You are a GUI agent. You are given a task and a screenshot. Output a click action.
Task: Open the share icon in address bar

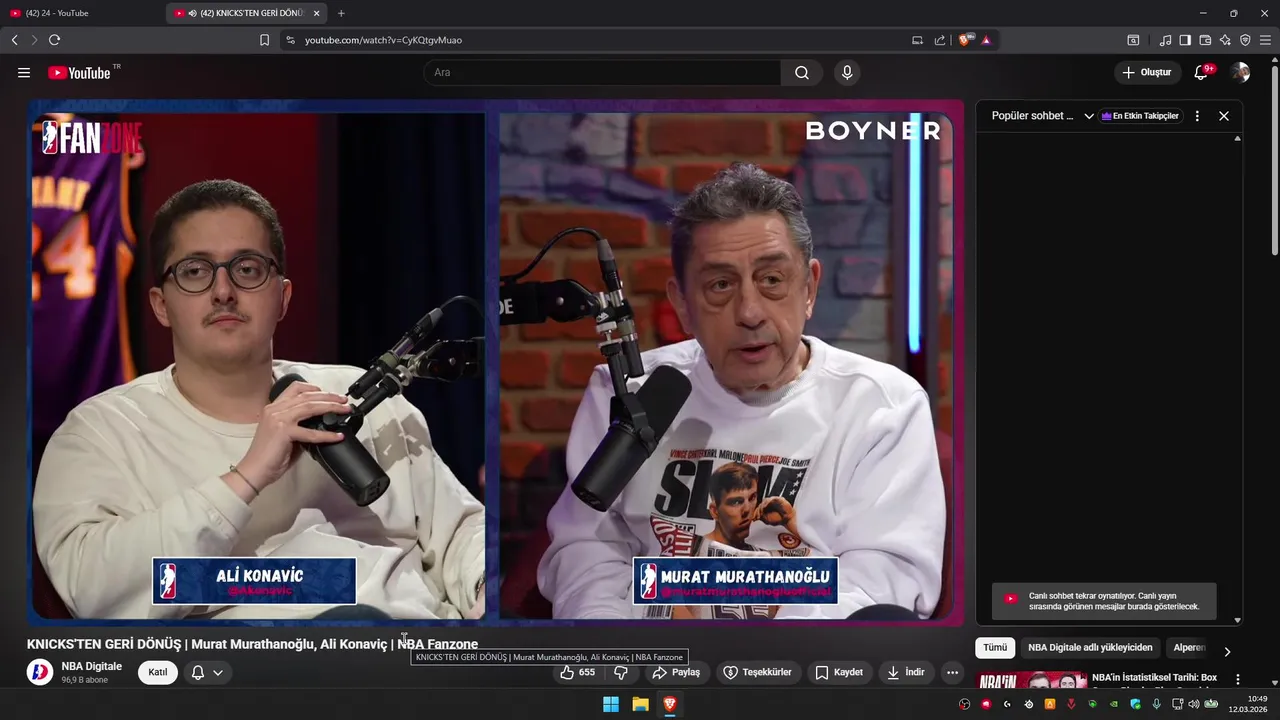[940, 40]
